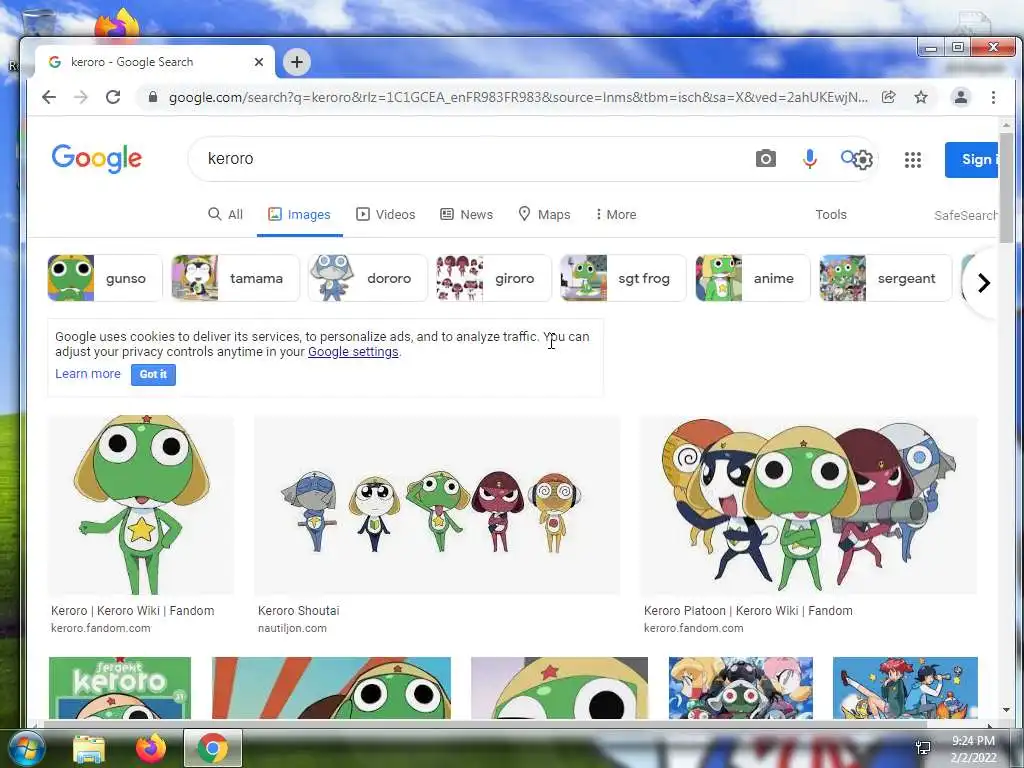Open the News tab

click(466, 214)
